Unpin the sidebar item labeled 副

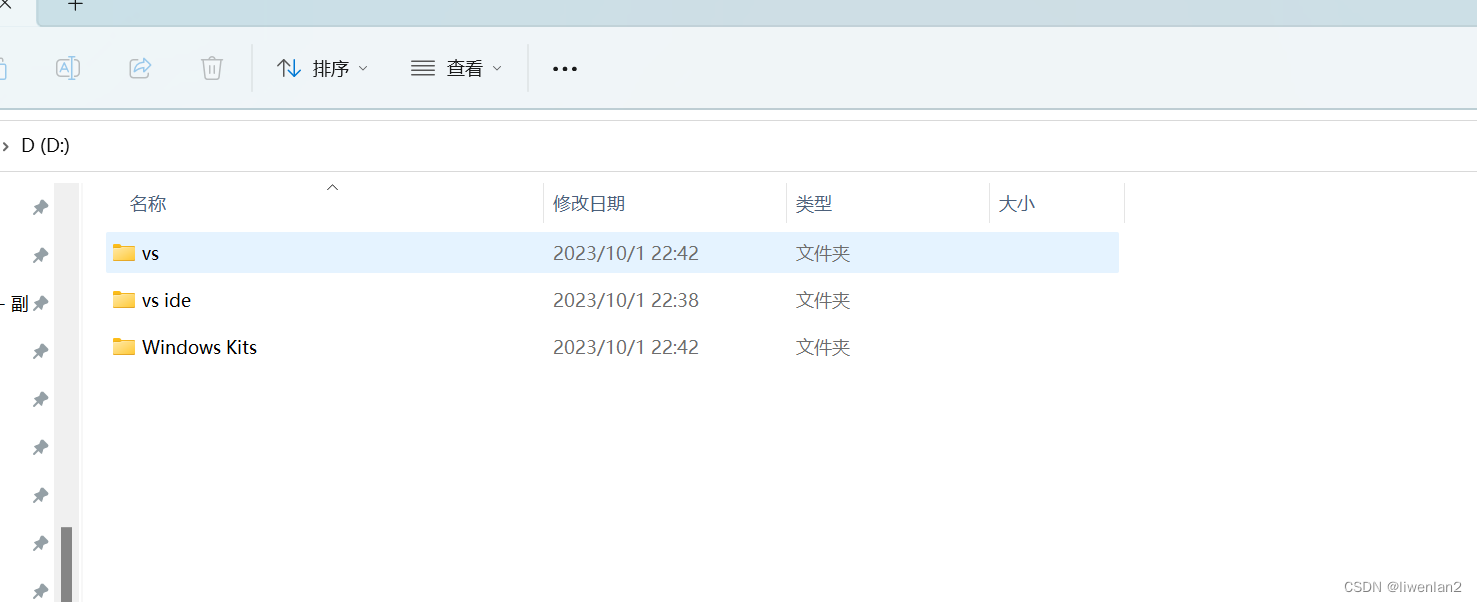[x=38, y=303]
